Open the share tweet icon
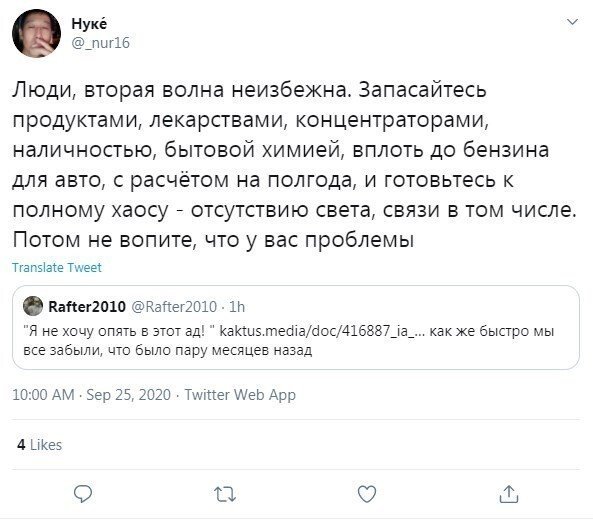593x525 pixels. click(x=509, y=494)
